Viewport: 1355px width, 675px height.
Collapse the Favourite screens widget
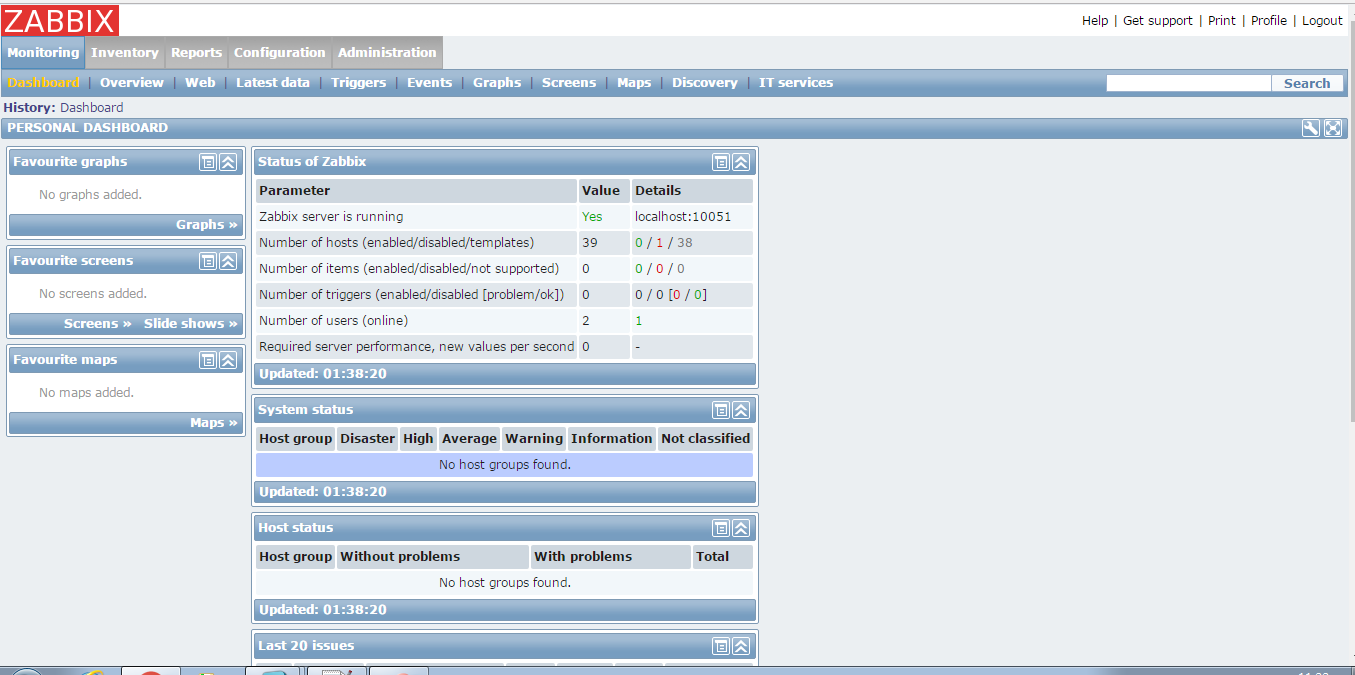[x=228, y=261]
